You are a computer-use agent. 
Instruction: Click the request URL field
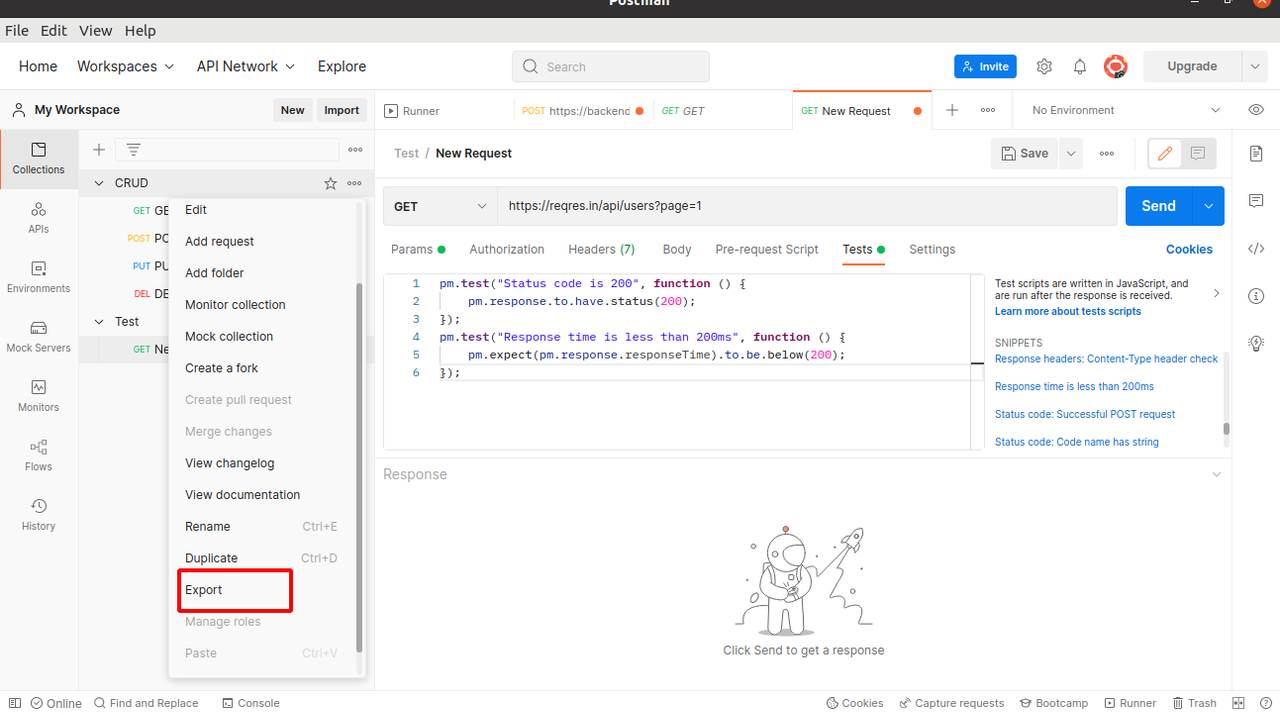pos(807,206)
